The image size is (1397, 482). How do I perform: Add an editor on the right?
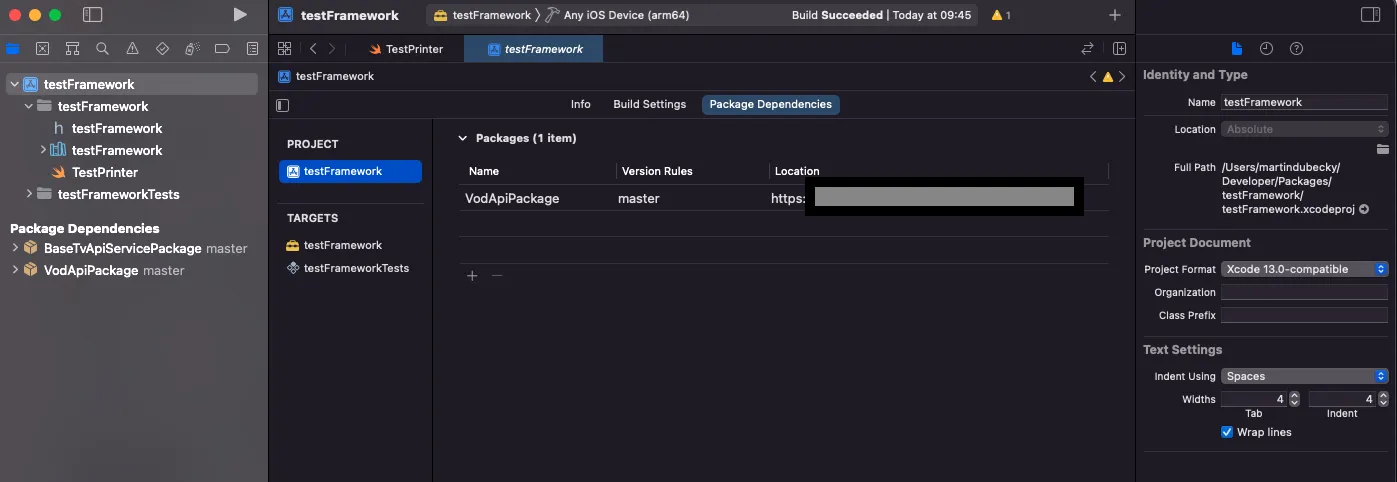1119,48
